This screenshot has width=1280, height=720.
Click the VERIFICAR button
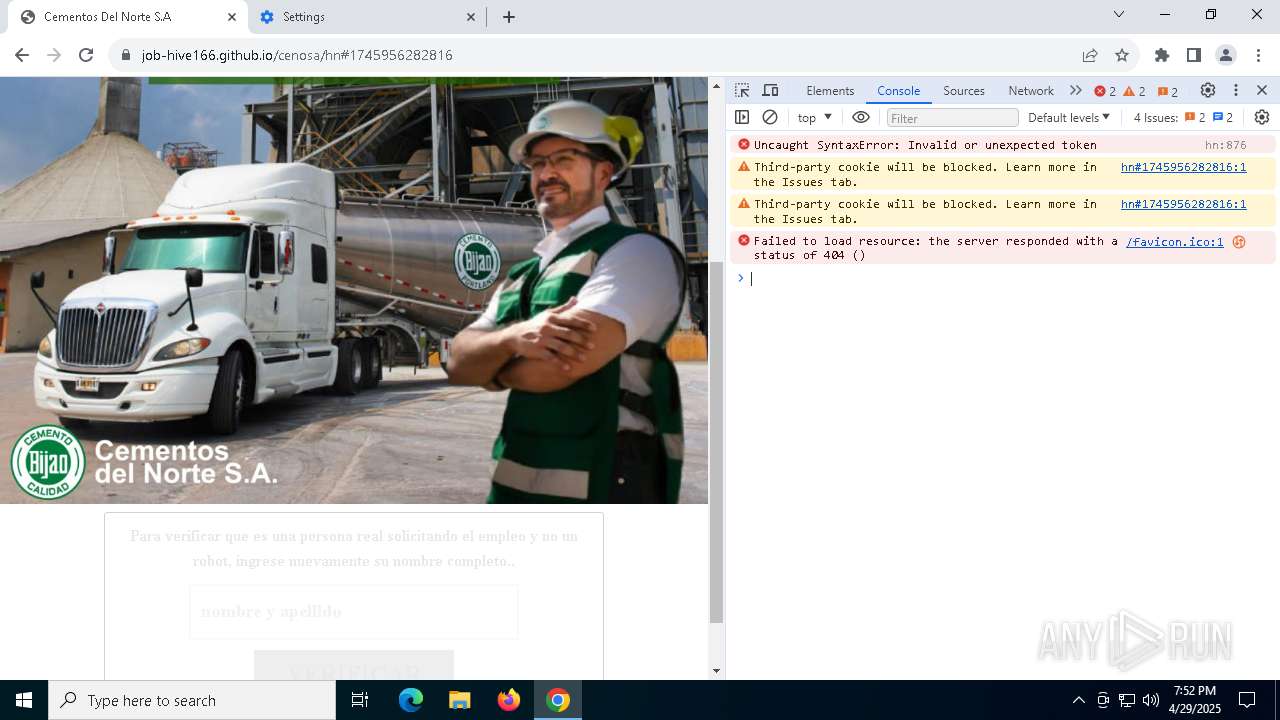click(x=354, y=666)
